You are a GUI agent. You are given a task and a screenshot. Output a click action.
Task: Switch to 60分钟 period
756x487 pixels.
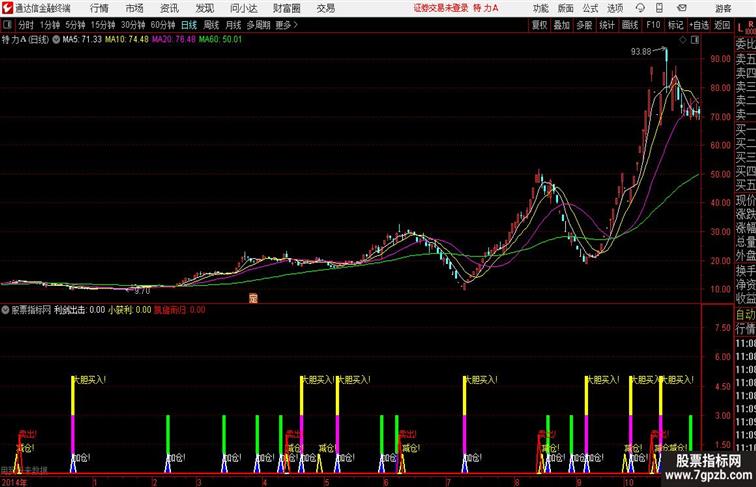coord(163,25)
